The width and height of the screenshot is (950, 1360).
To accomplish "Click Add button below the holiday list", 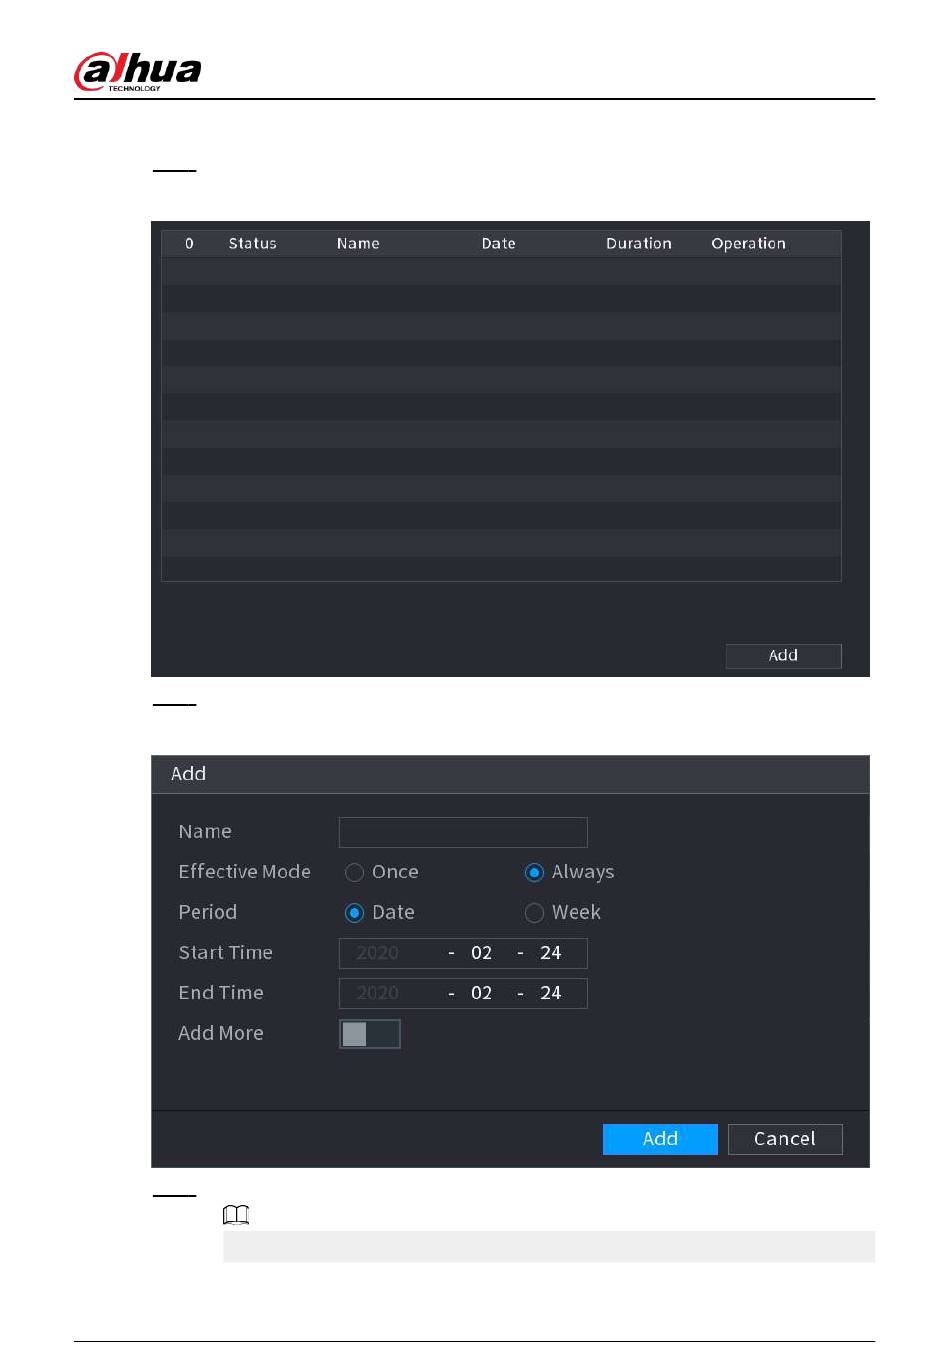I will point(783,656).
